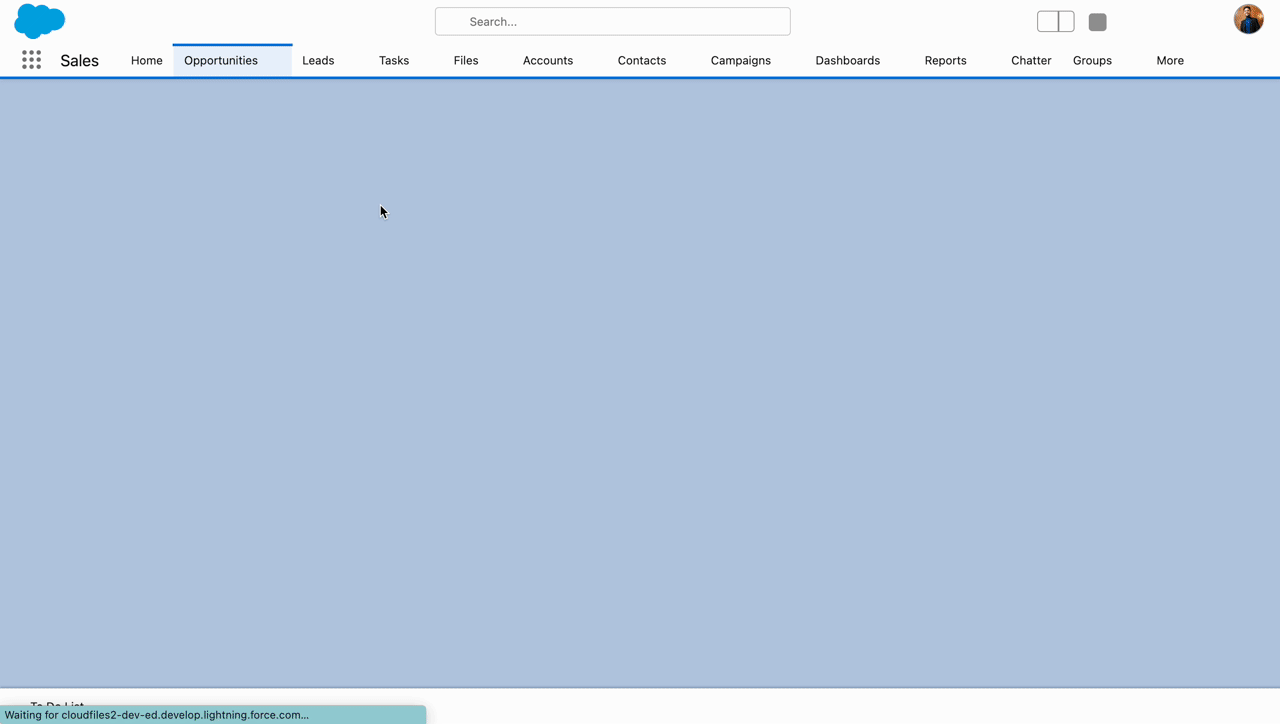Open the Reports tab
Screen dimensions: 1280x724
pyautogui.click(x=945, y=60)
